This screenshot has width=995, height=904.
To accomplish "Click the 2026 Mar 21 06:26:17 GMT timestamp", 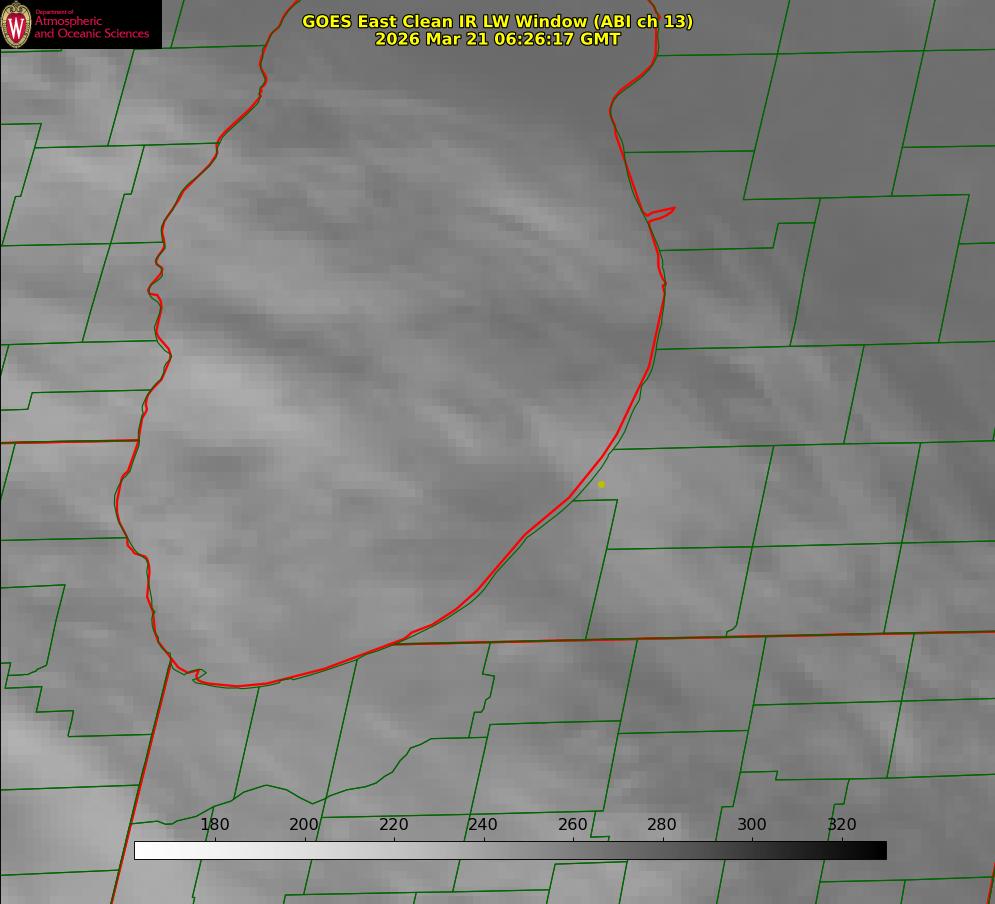I will [498, 39].
